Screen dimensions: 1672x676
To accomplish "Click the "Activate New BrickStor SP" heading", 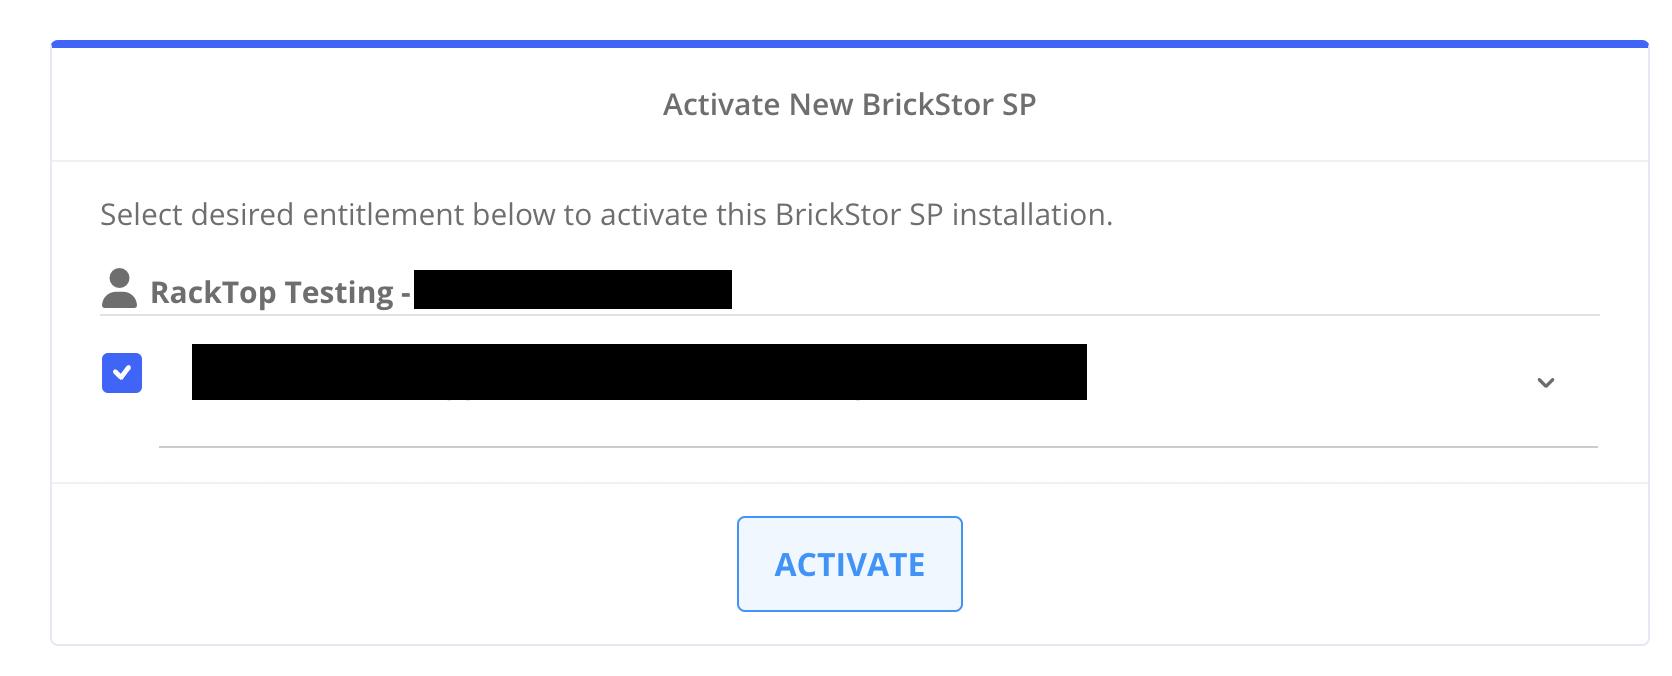I will (849, 105).
